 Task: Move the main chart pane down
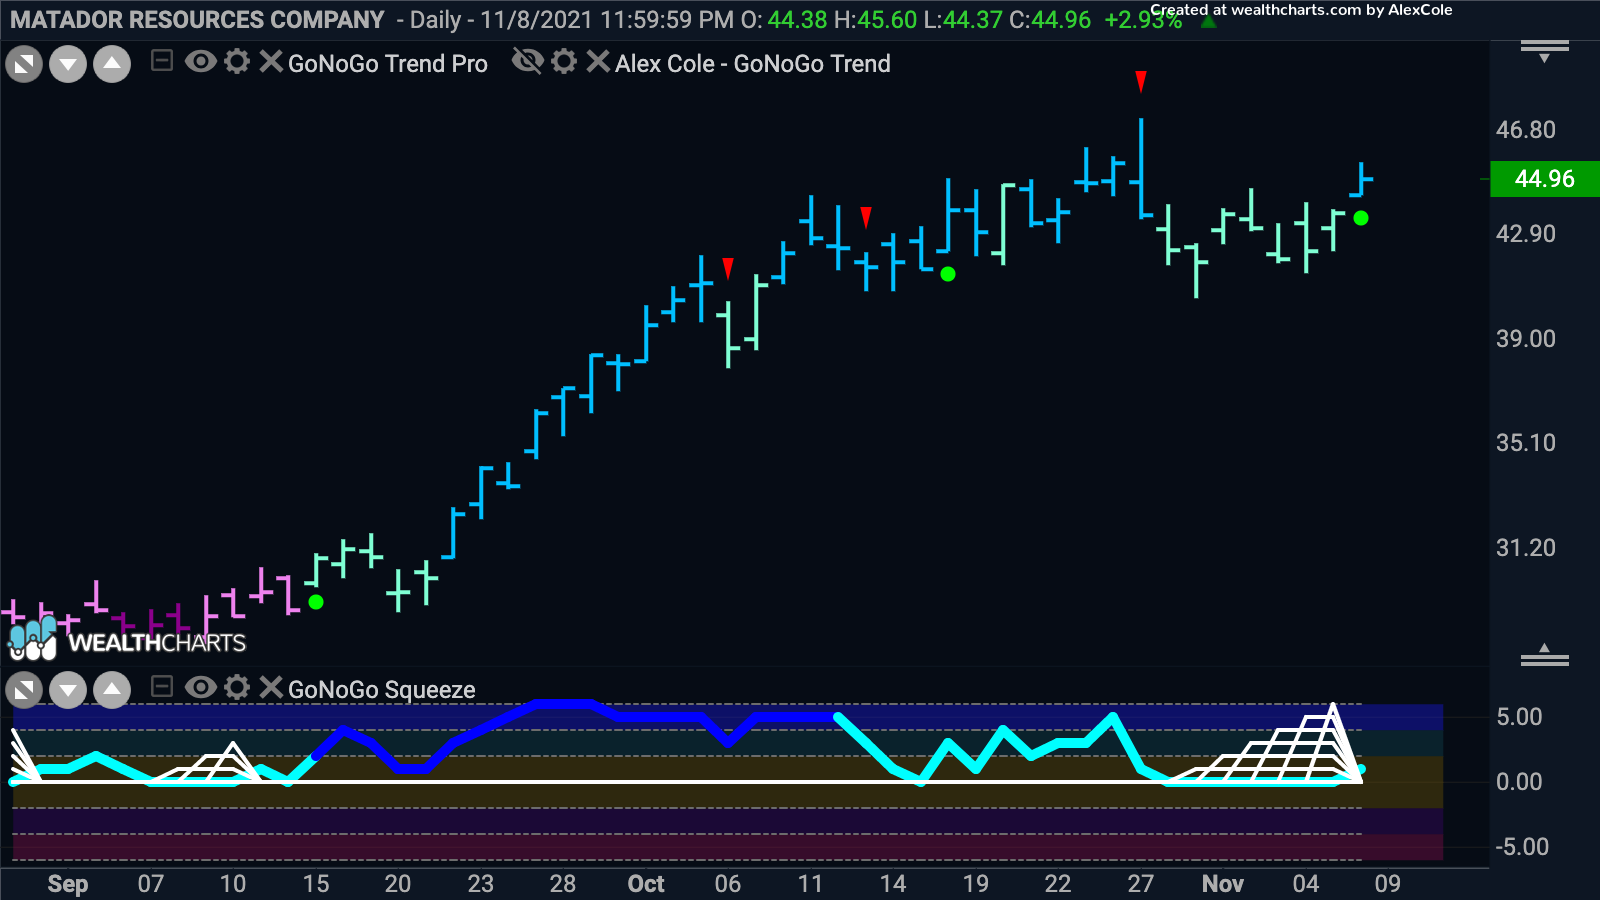point(68,65)
